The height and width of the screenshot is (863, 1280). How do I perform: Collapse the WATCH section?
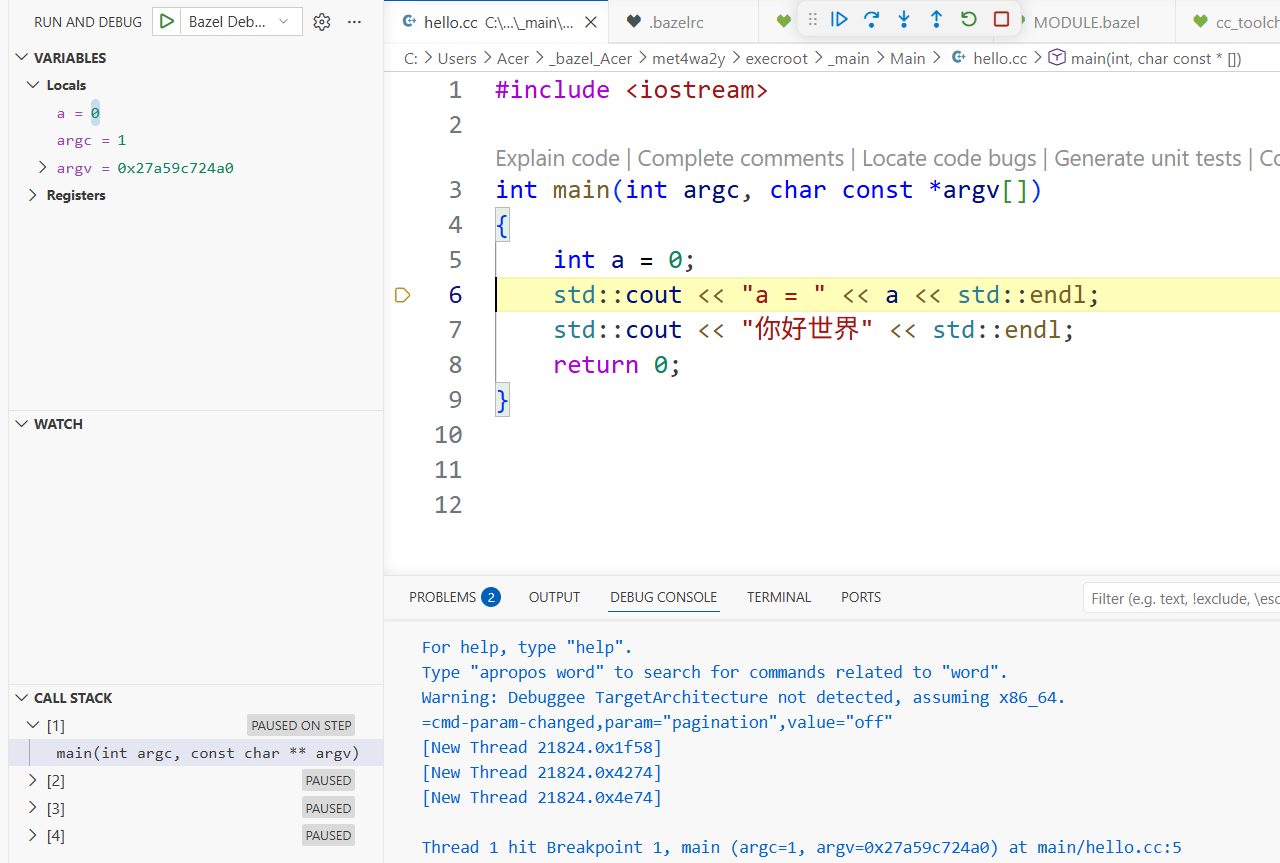tap(22, 424)
